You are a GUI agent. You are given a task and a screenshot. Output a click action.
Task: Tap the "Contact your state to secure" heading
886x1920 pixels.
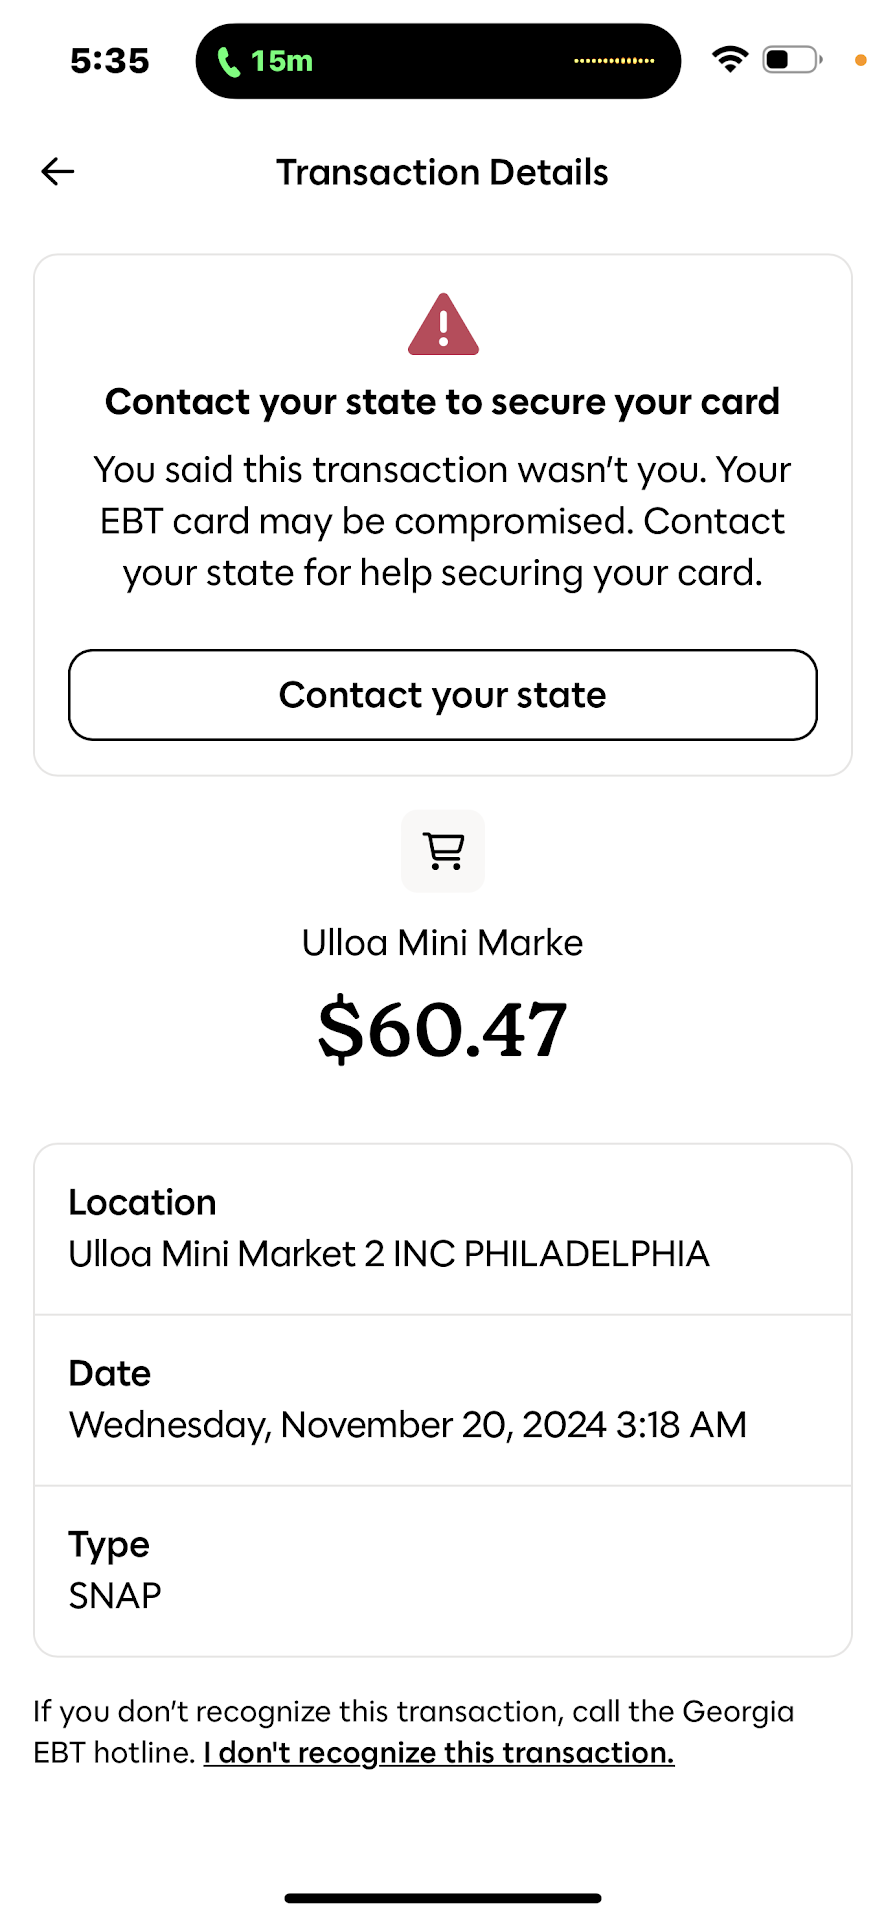(x=443, y=402)
